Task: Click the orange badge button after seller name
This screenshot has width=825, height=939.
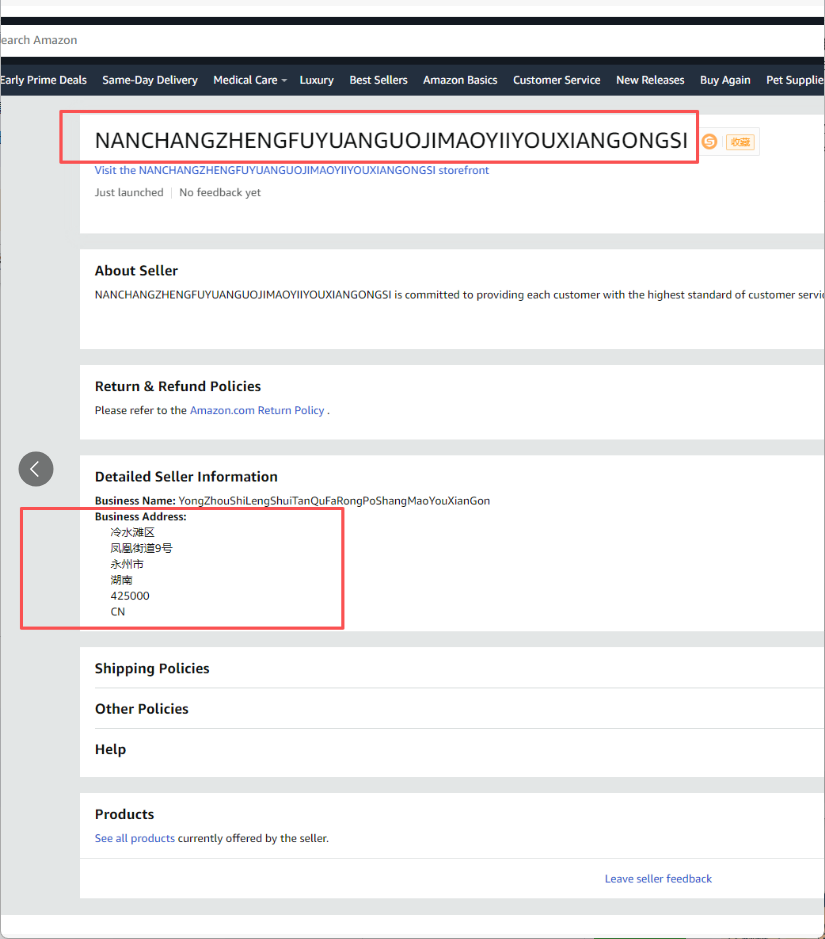Action: coord(741,142)
